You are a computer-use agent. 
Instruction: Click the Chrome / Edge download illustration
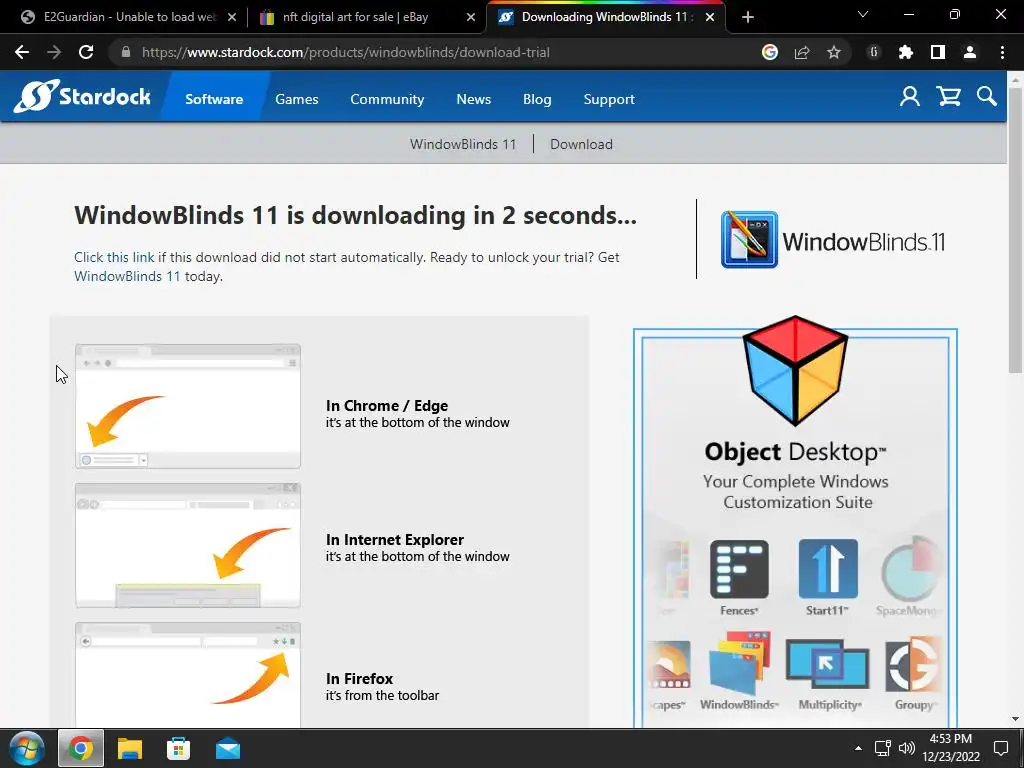188,406
